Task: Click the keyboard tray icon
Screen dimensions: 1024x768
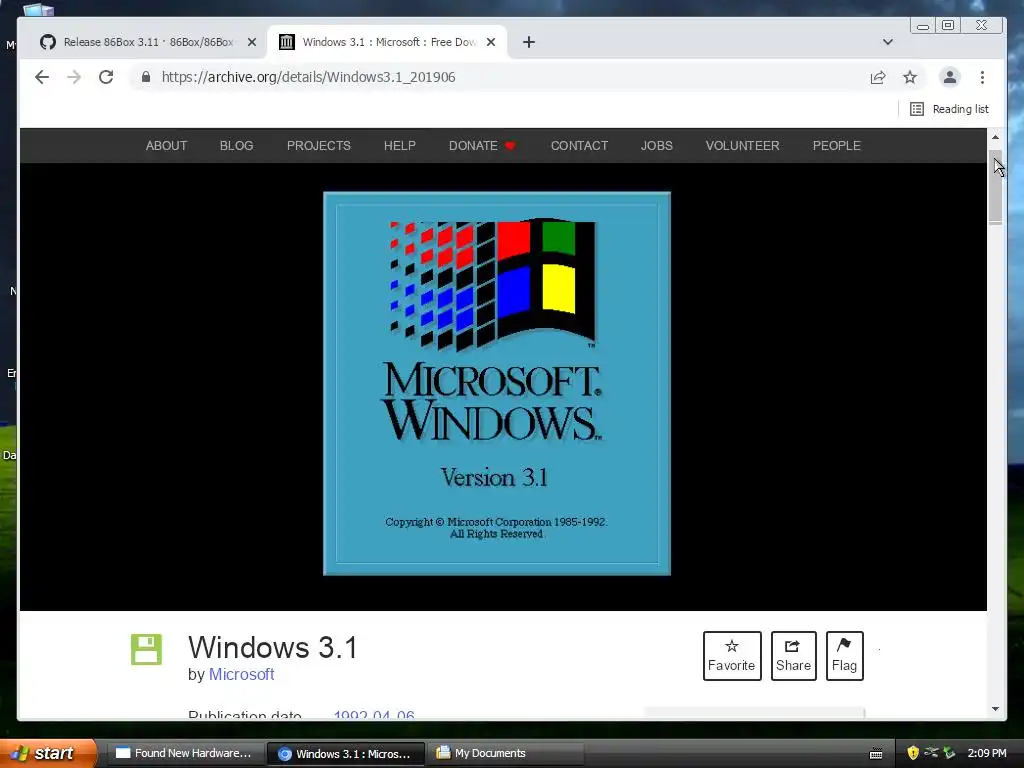Action: coord(876,754)
